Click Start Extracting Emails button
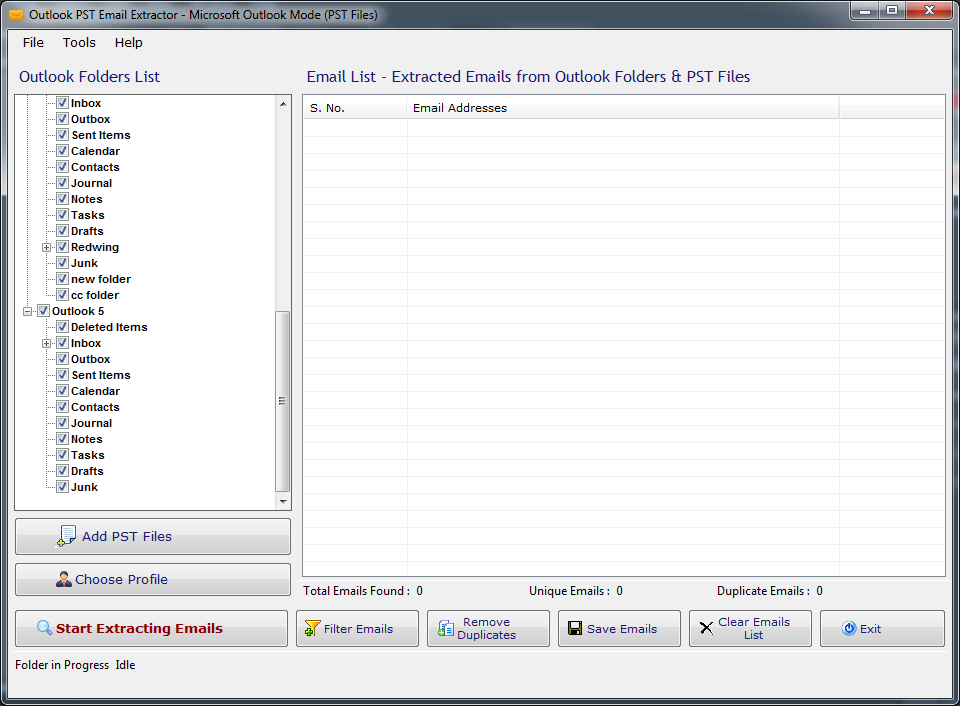The image size is (960, 706). click(x=151, y=628)
